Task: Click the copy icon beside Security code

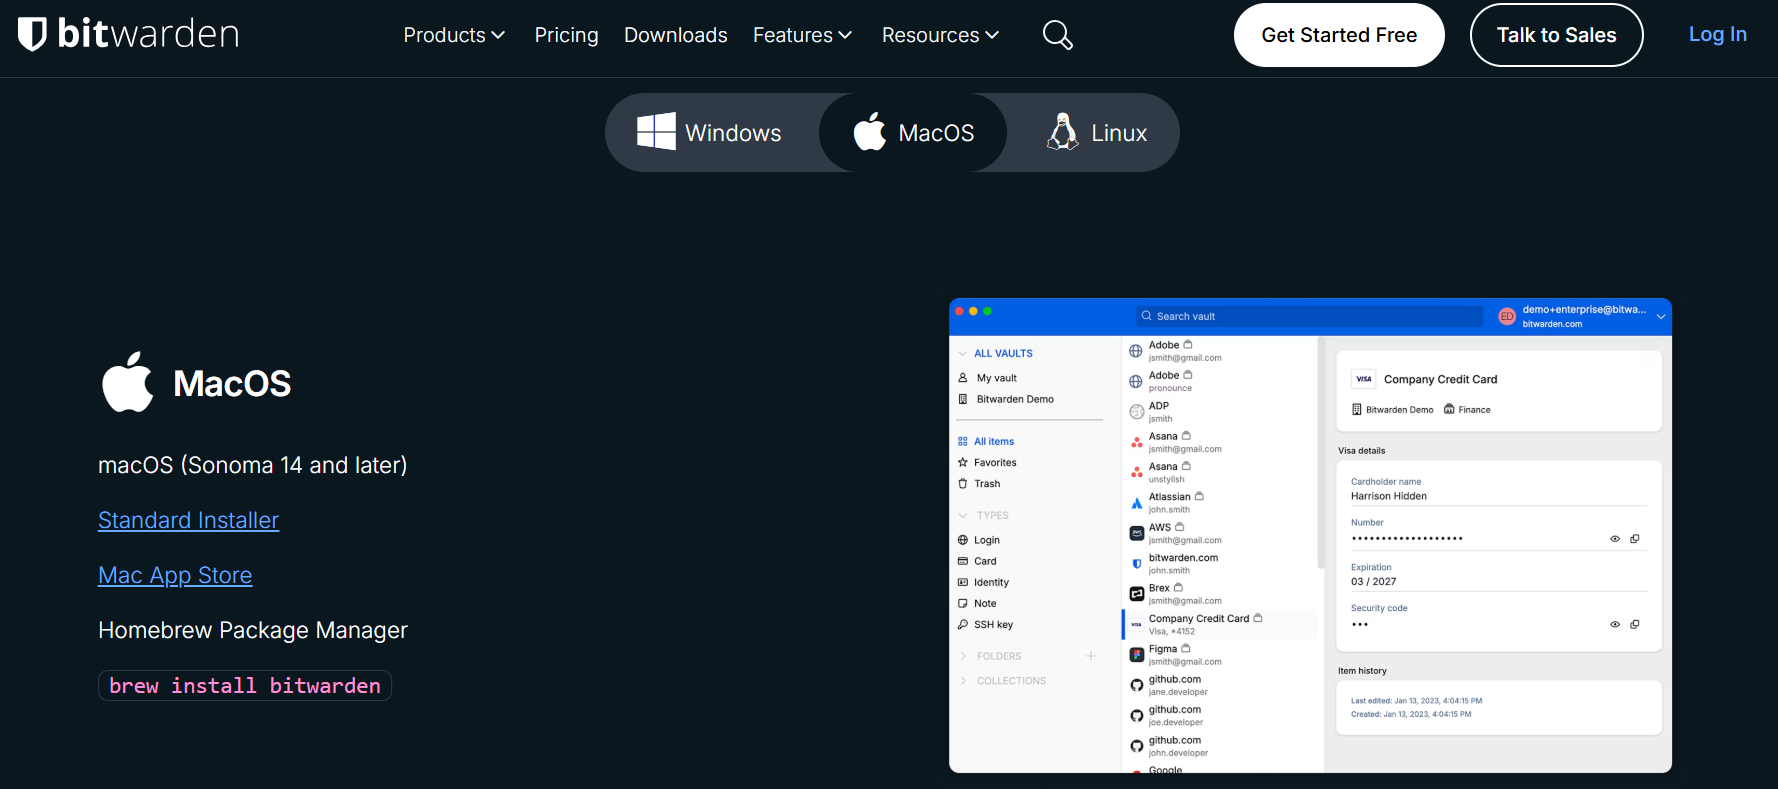Action: (1635, 624)
